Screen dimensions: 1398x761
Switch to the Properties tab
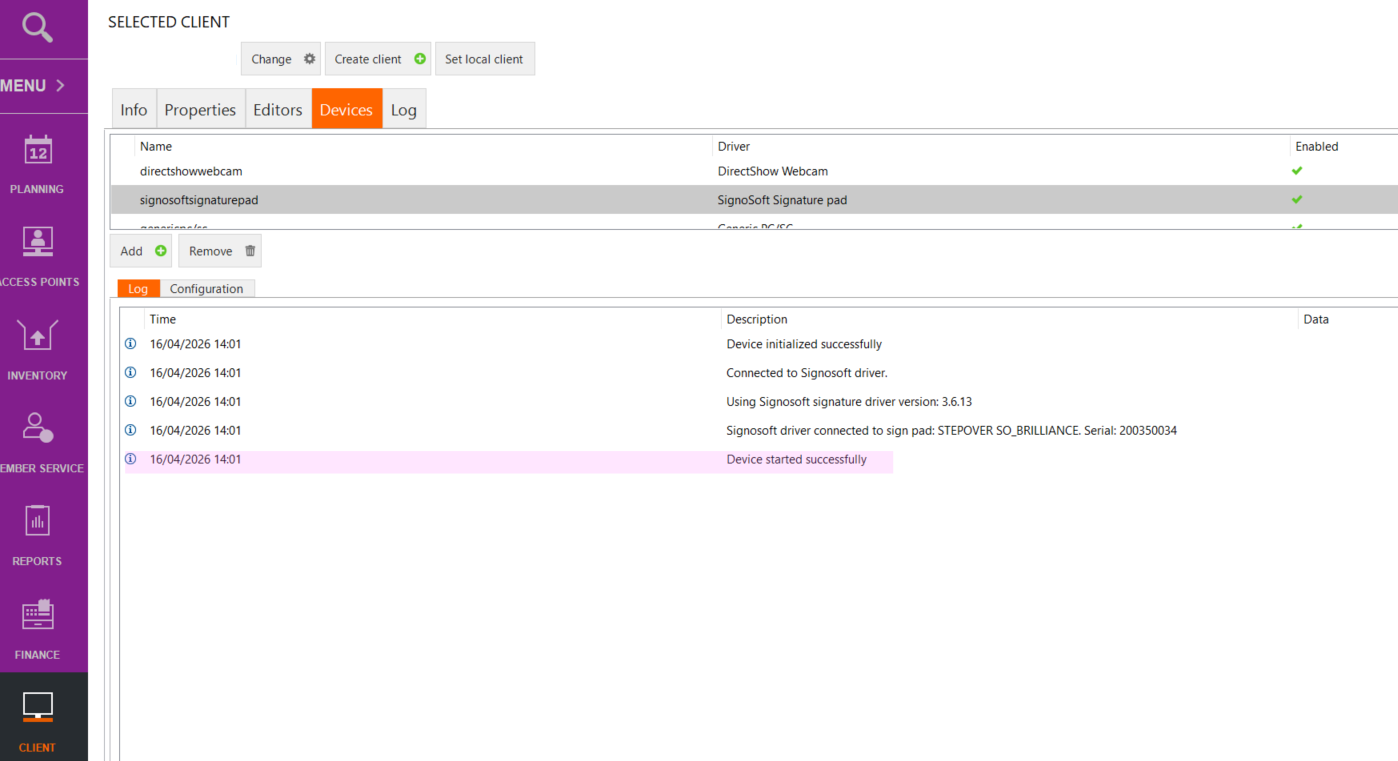pyautogui.click(x=200, y=110)
